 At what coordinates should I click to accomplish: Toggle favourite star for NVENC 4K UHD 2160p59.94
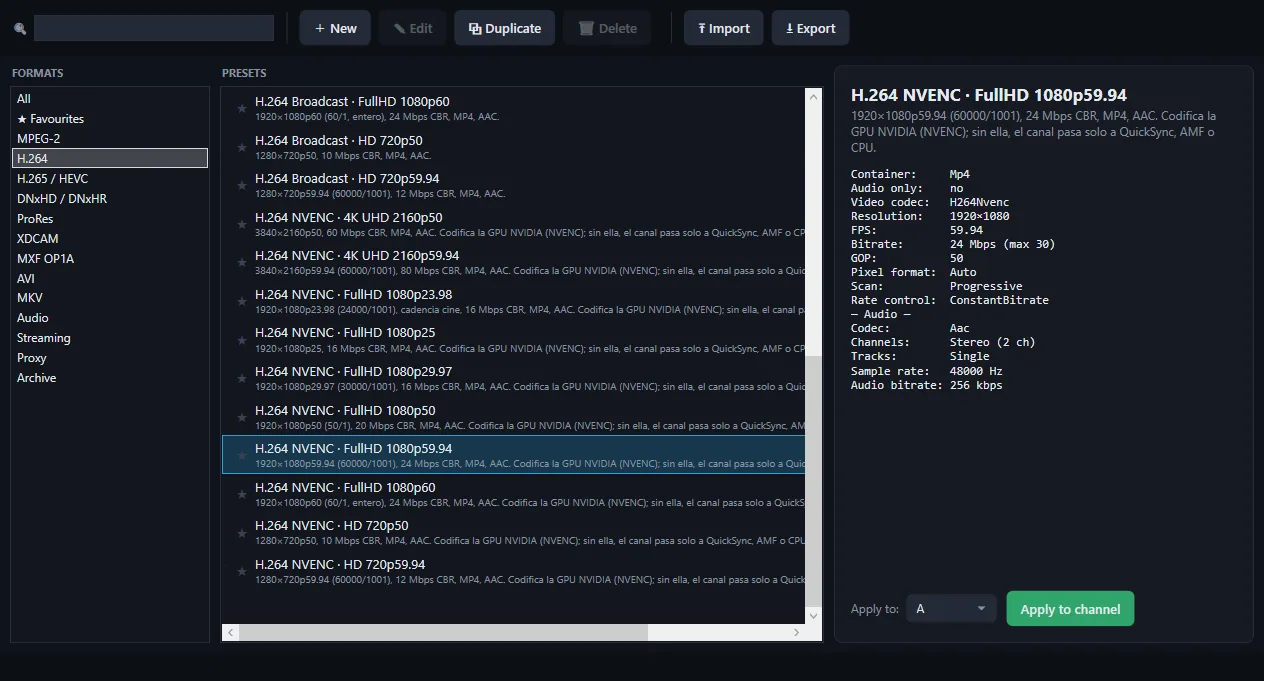pyautogui.click(x=241, y=263)
